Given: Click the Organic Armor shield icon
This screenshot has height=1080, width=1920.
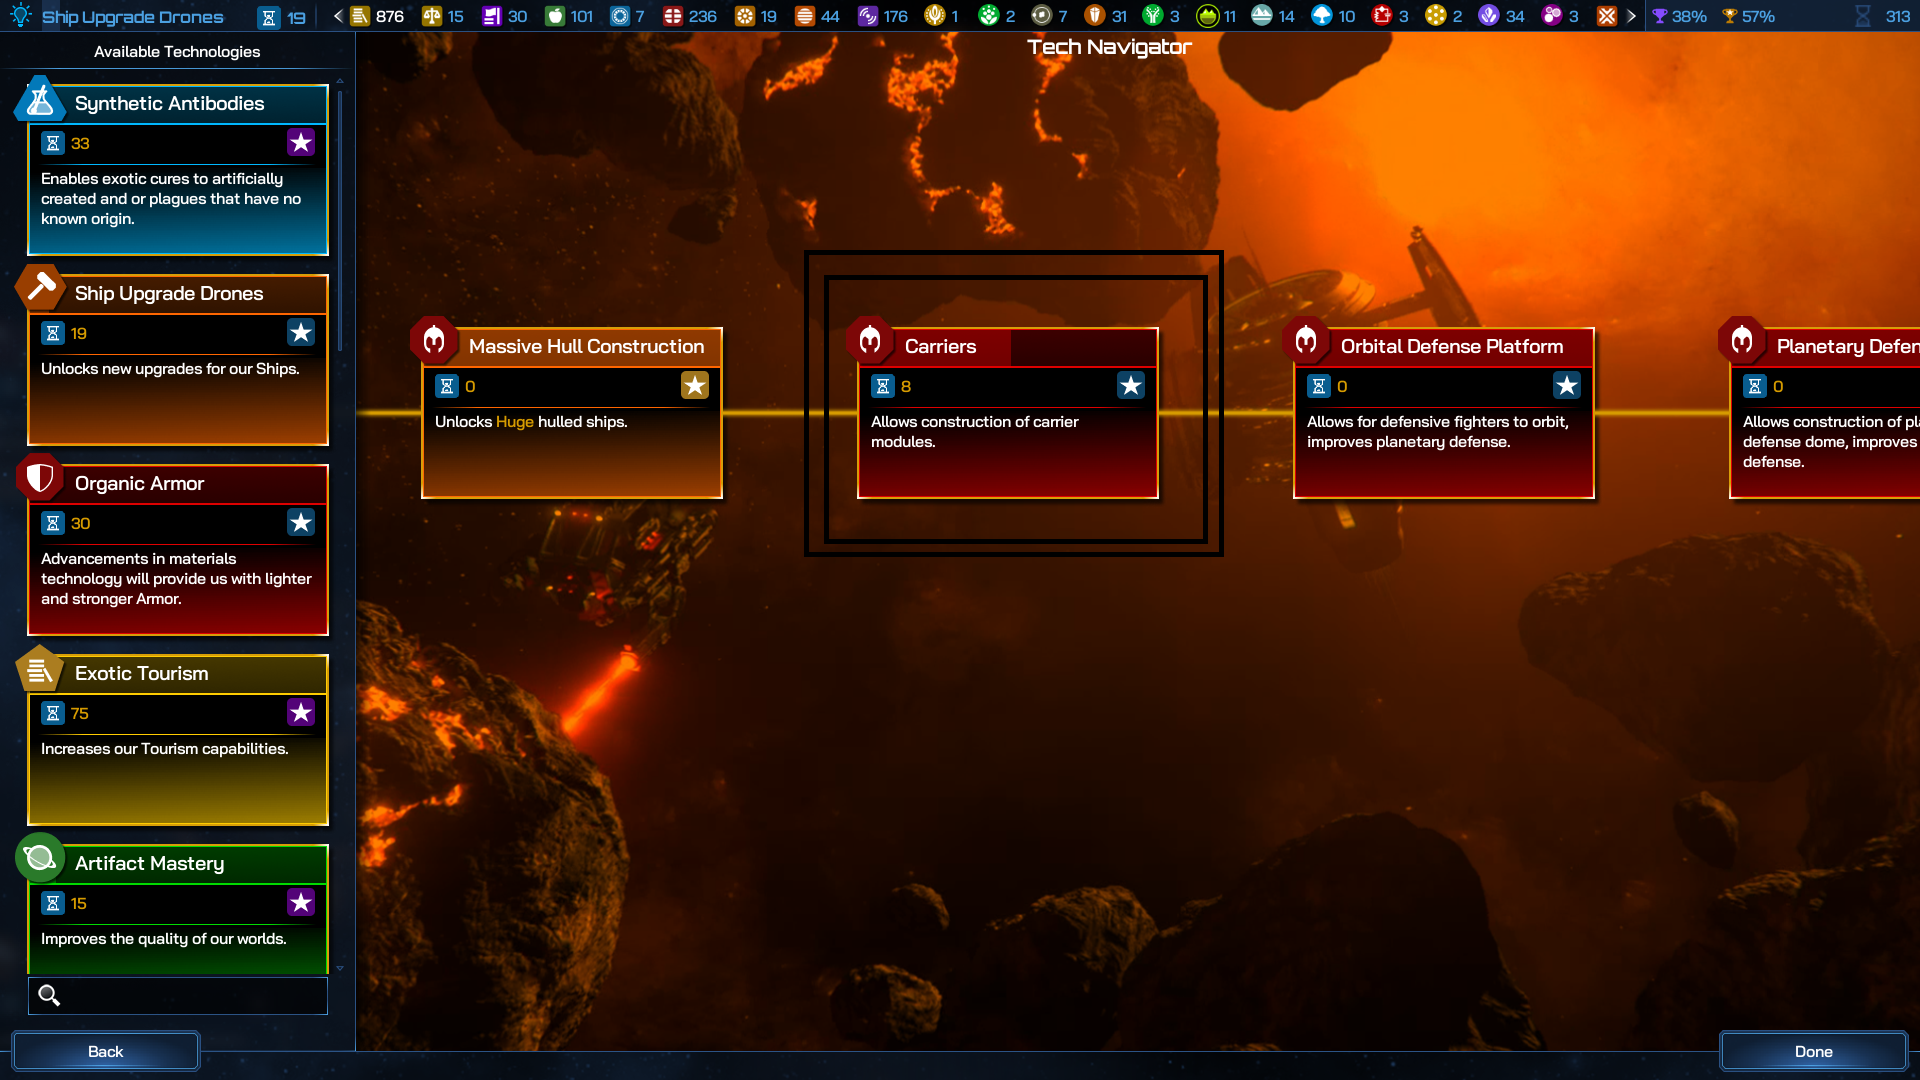Looking at the screenshot, I should 40,478.
